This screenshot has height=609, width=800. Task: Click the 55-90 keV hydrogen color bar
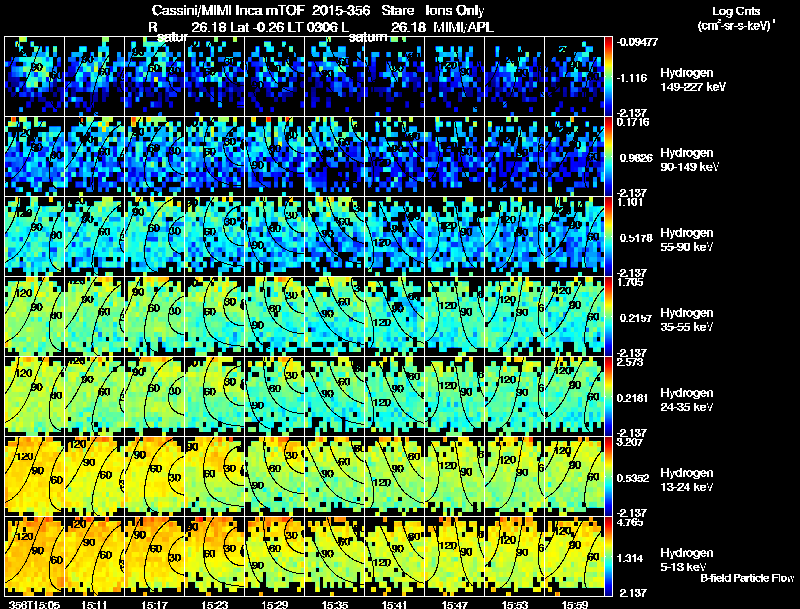[x=608, y=236]
